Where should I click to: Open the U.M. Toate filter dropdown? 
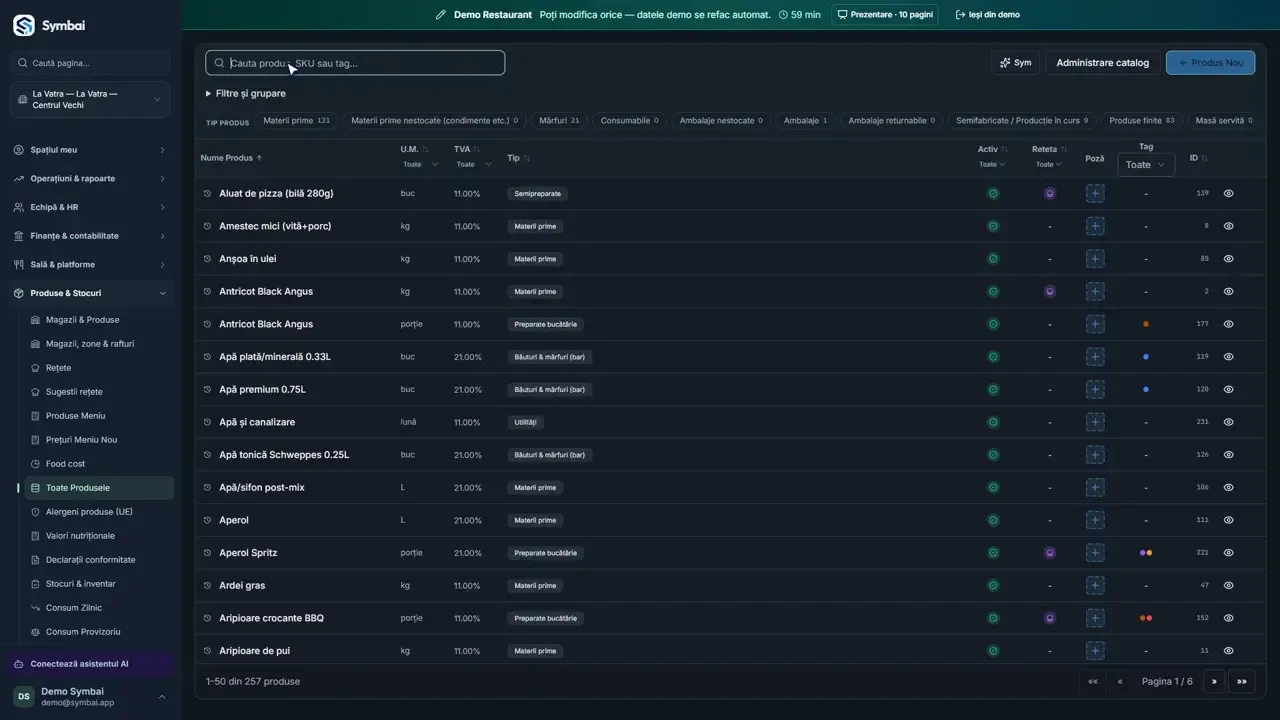click(x=420, y=164)
